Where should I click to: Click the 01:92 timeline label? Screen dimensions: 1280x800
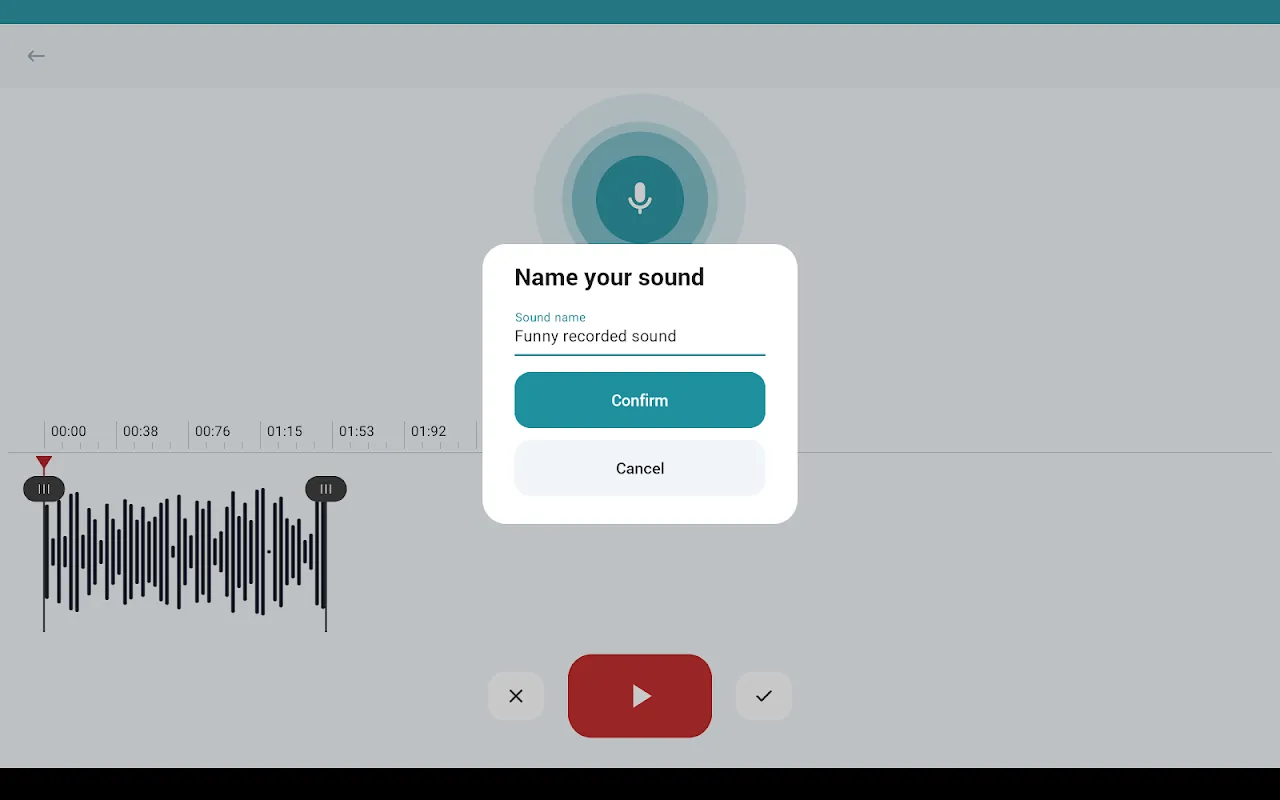coord(429,431)
